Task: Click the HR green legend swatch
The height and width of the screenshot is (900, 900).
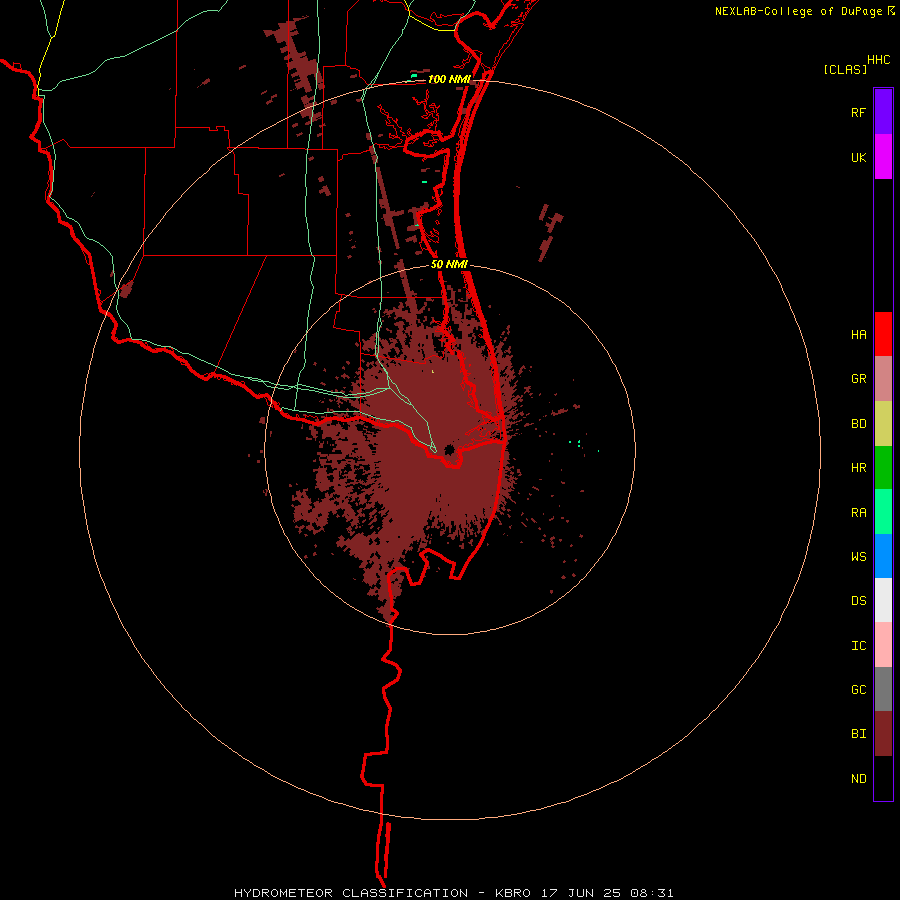Action: (883, 468)
